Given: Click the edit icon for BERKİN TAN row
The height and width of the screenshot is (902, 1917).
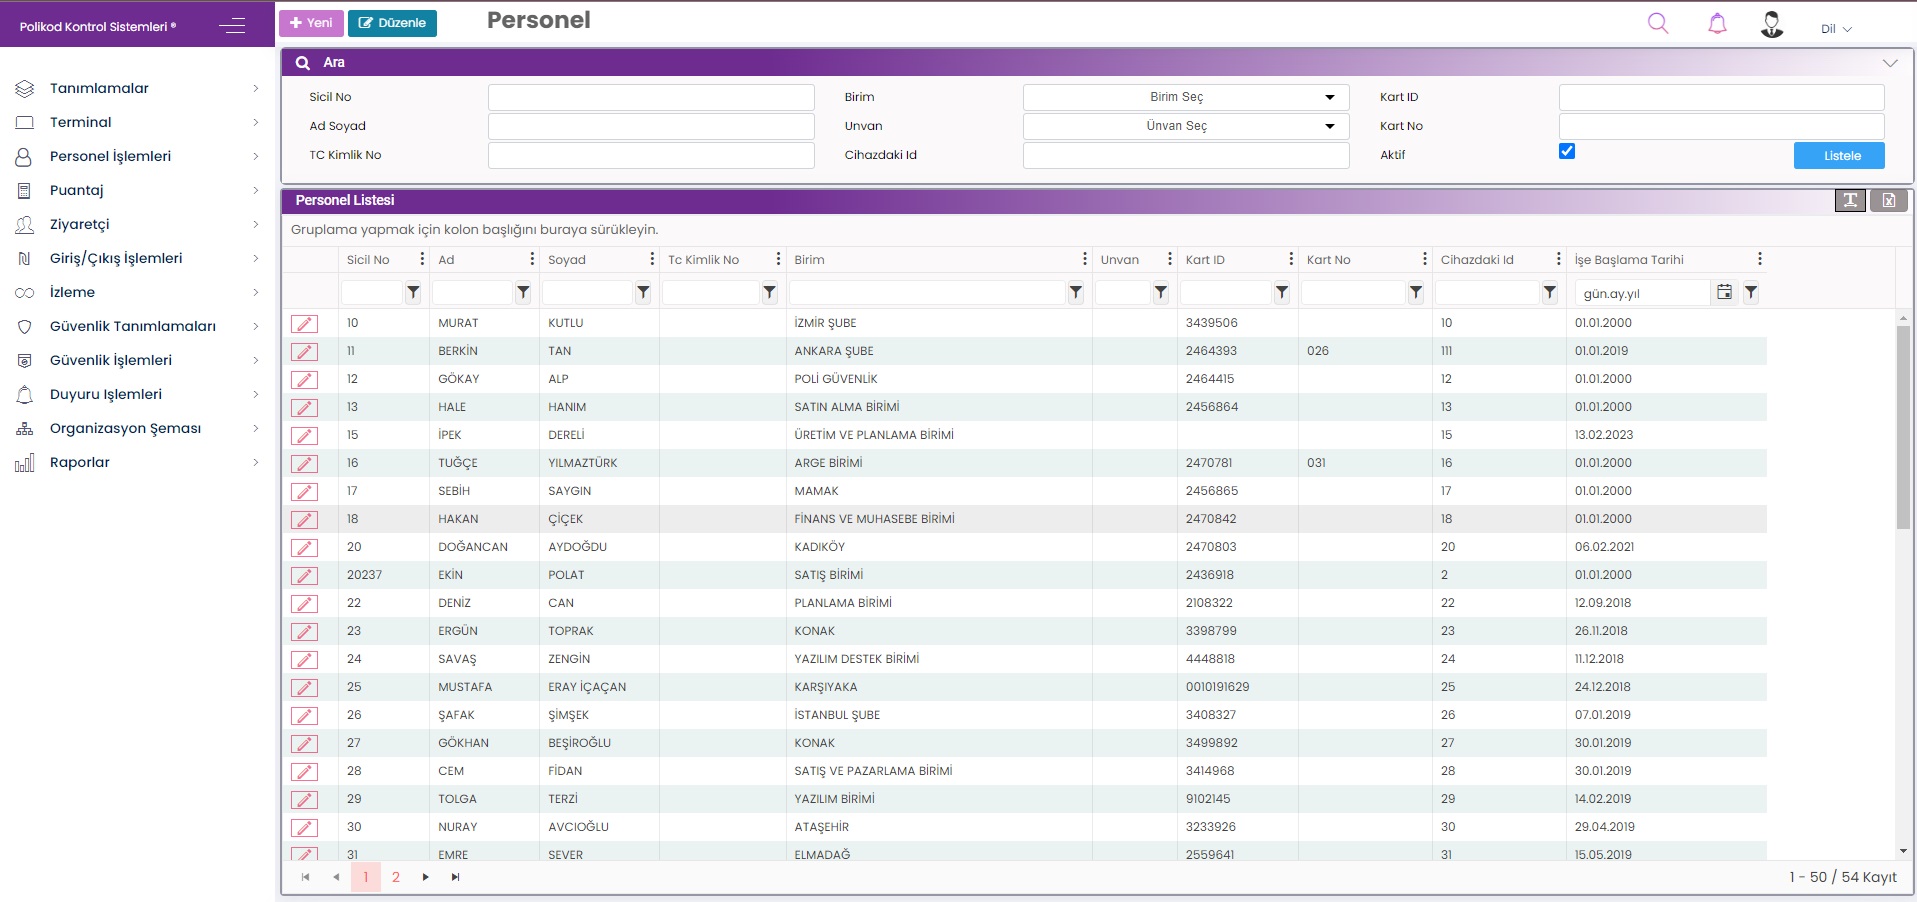Looking at the screenshot, I should point(305,351).
